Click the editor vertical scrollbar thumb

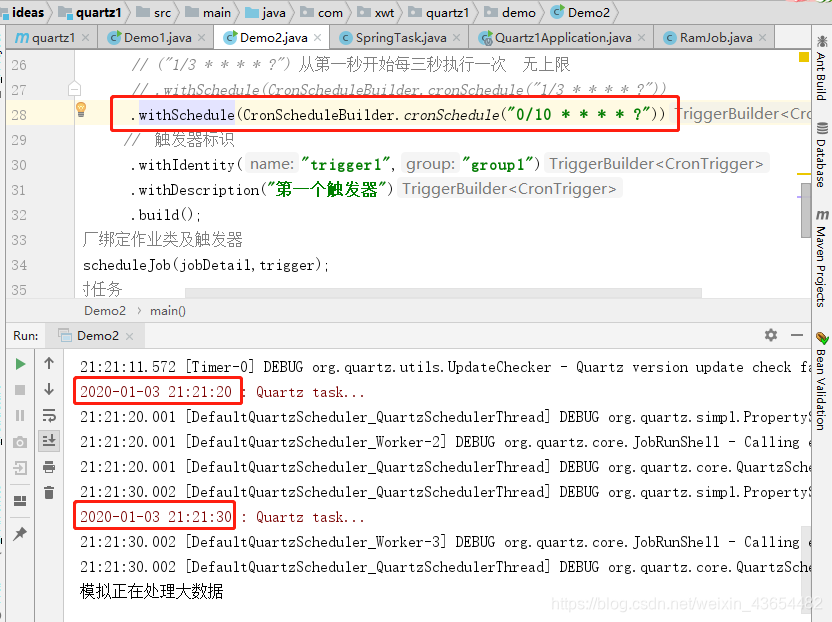pos(805,210)
